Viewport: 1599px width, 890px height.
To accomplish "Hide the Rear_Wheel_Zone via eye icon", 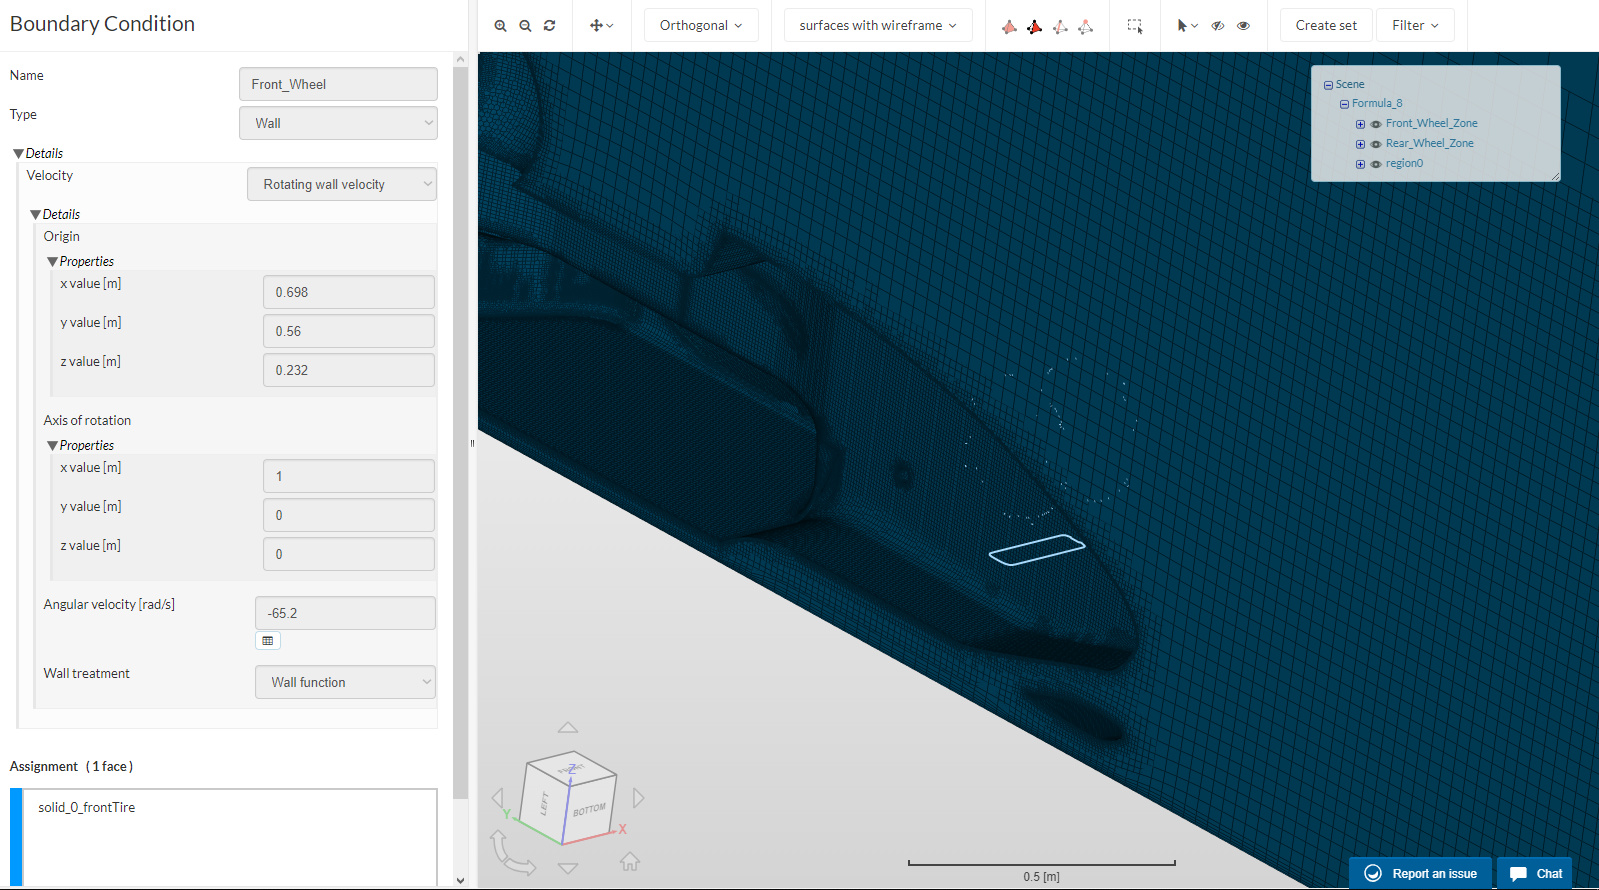I will 1376,144.
